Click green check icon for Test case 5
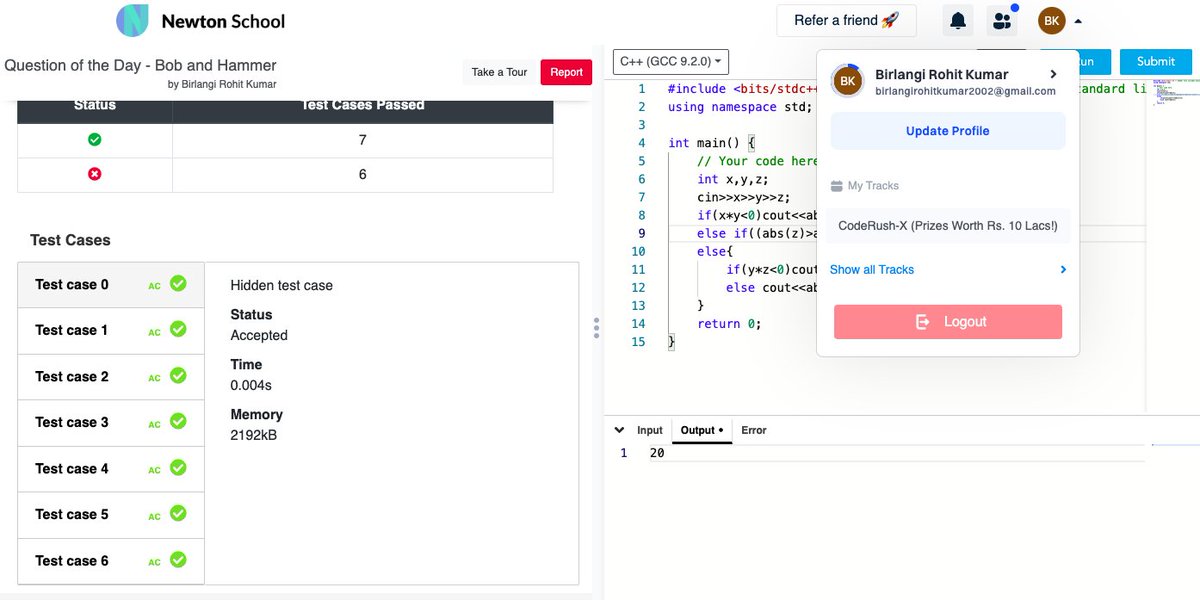 (x=178, y=513)
